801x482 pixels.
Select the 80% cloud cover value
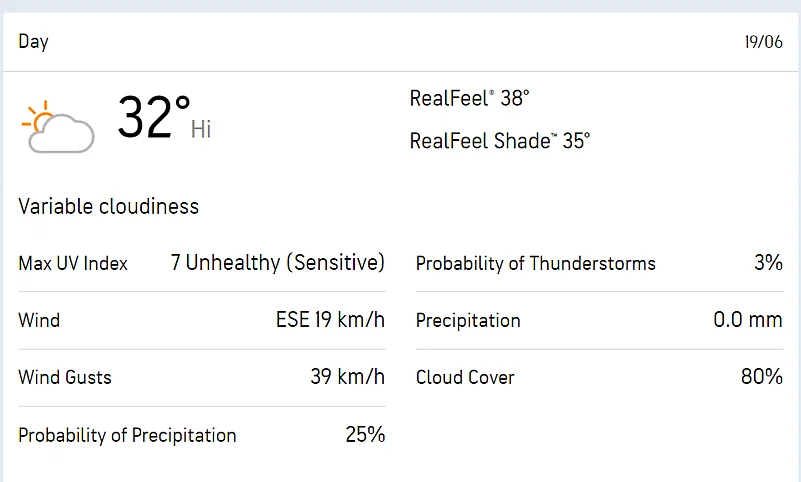(761, 377)
